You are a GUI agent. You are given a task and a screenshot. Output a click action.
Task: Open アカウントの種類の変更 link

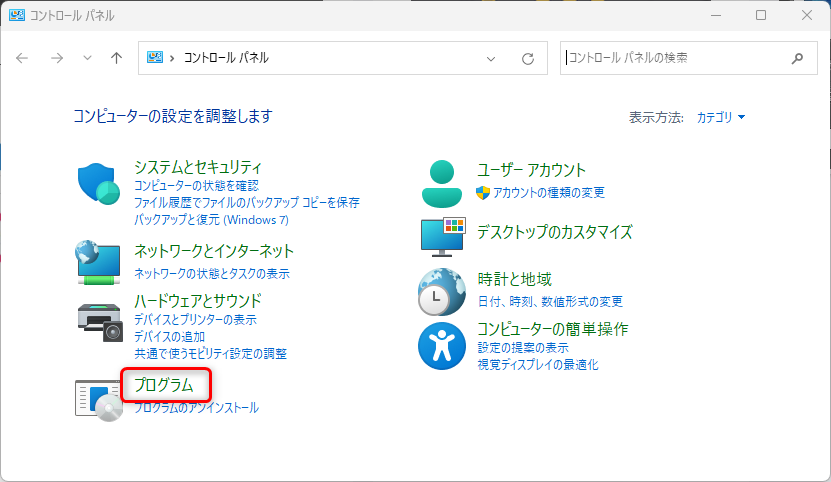[x=548, y=193]
